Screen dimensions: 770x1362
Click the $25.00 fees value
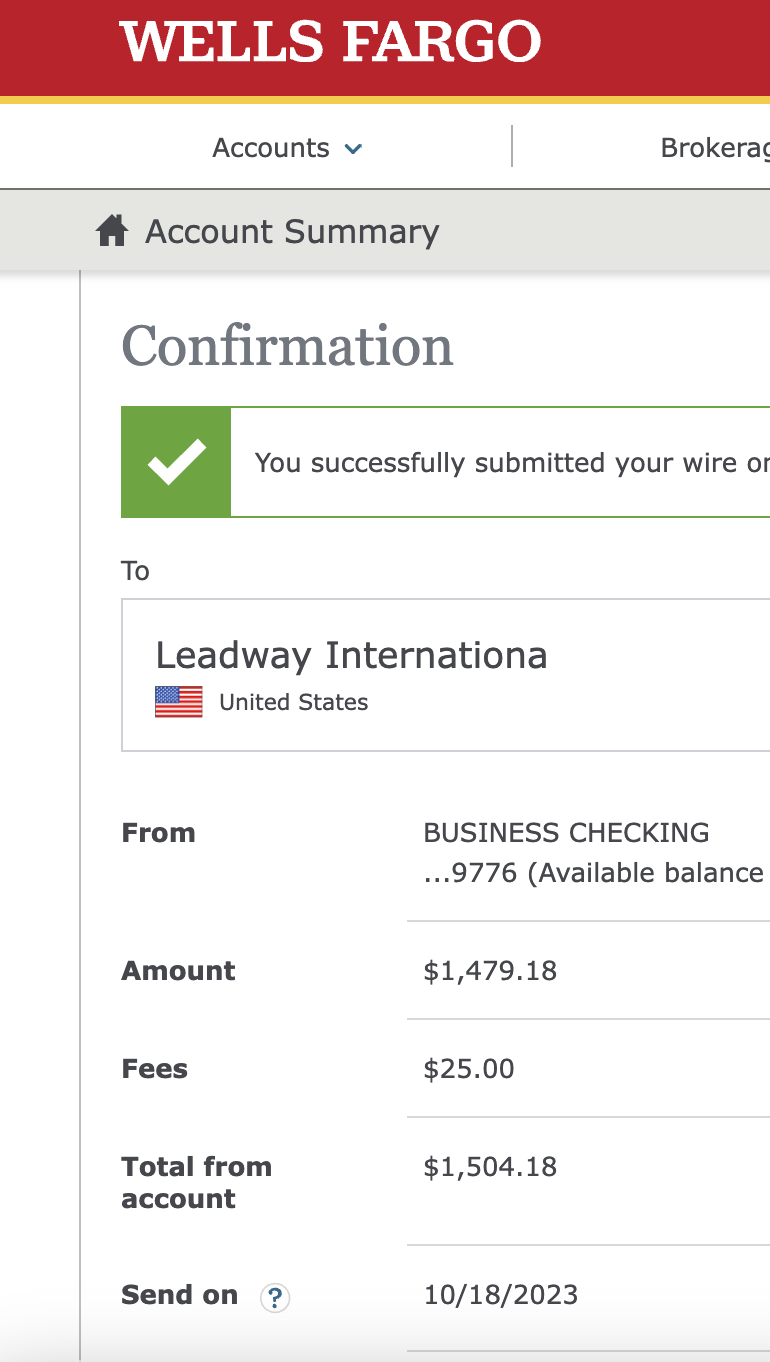click(x=469, y=1069)
